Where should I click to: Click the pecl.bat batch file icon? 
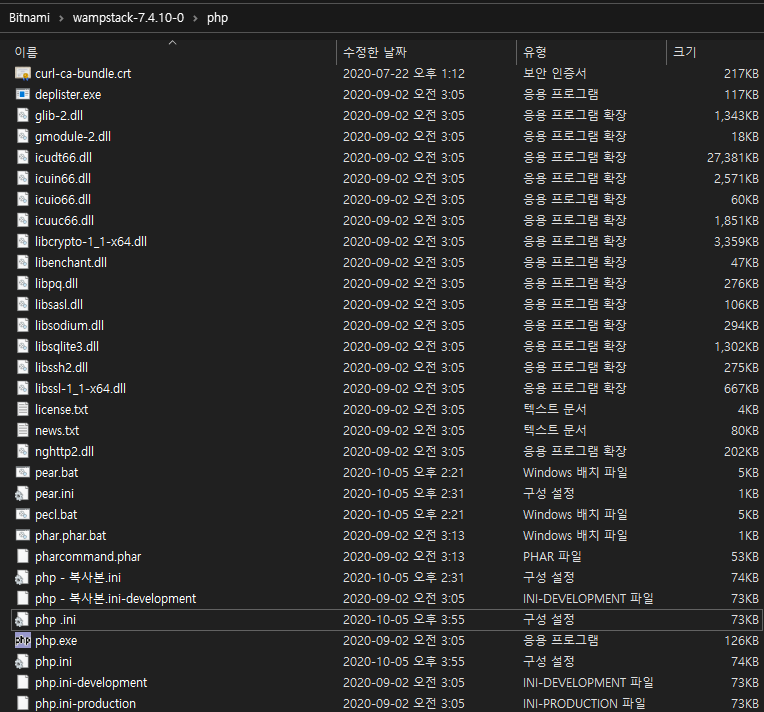(x=23, y=514)
